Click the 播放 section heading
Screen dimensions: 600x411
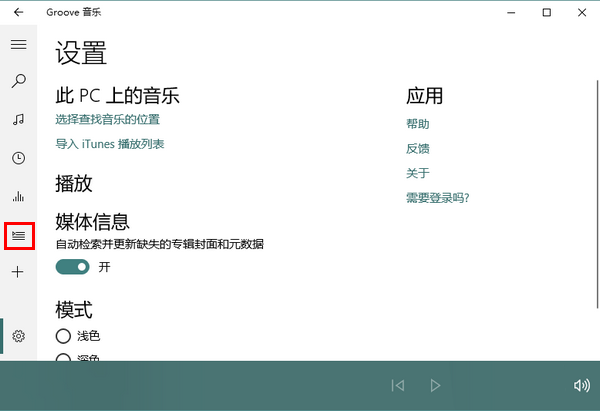coord(74,183)
